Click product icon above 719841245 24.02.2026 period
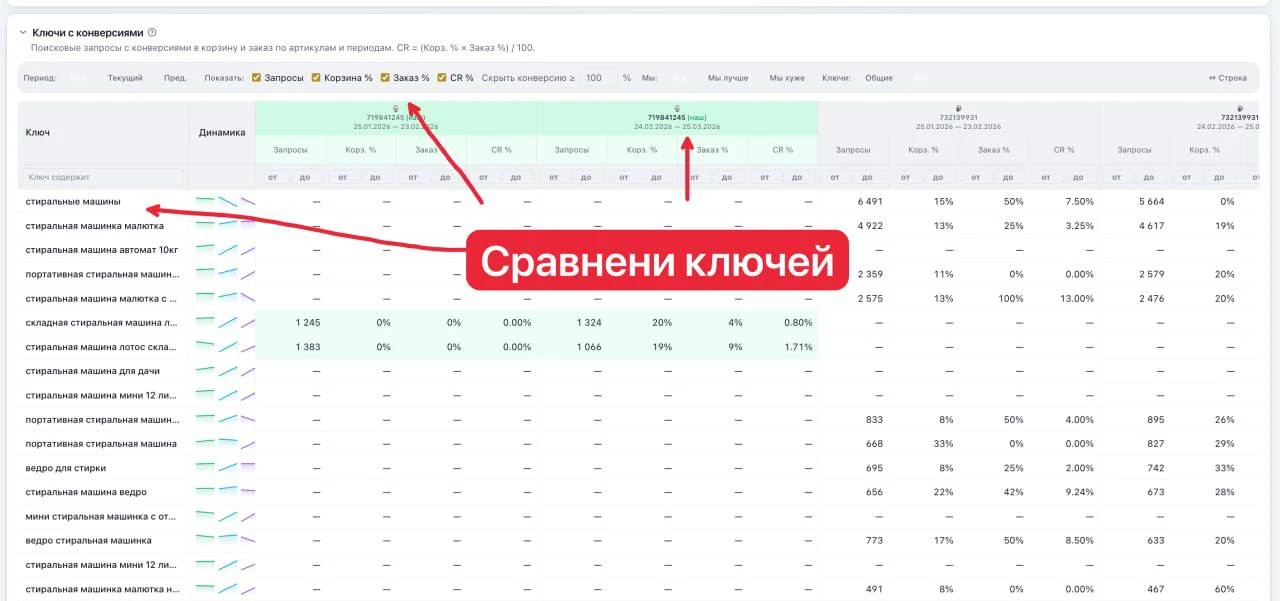 click(678, 108)
